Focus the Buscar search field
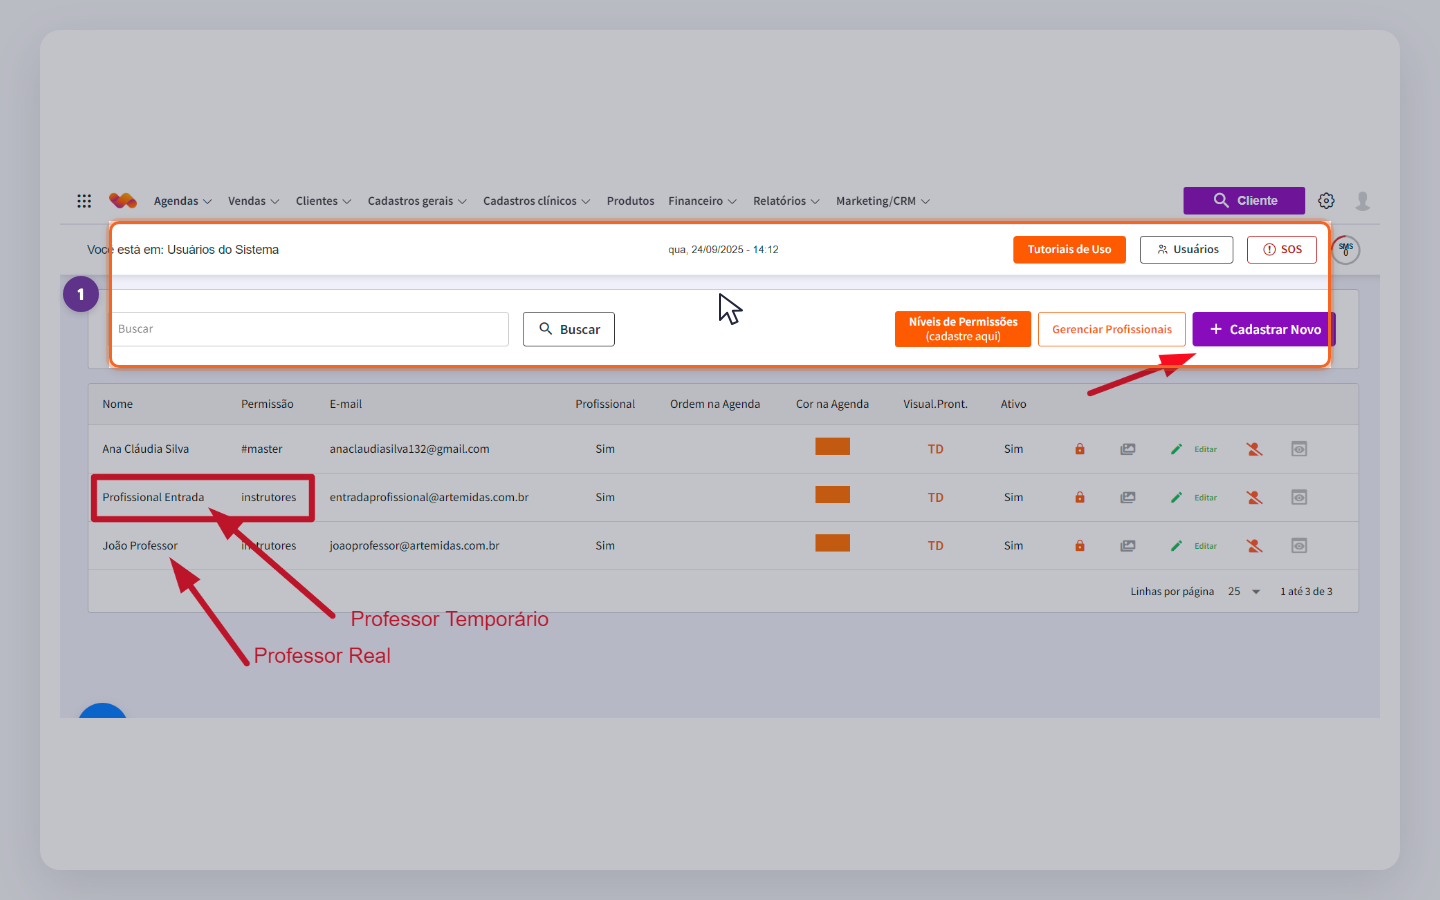This screenshot has height=900, width=1440. point(309,329)
